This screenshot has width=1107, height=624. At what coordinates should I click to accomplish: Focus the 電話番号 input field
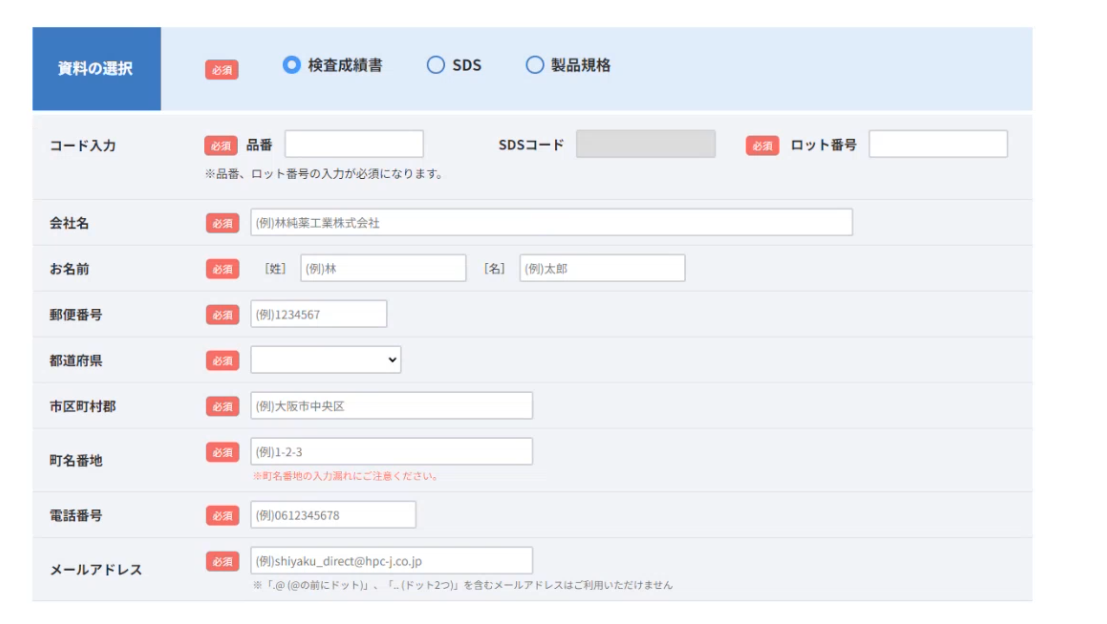(x=333, y=515)
